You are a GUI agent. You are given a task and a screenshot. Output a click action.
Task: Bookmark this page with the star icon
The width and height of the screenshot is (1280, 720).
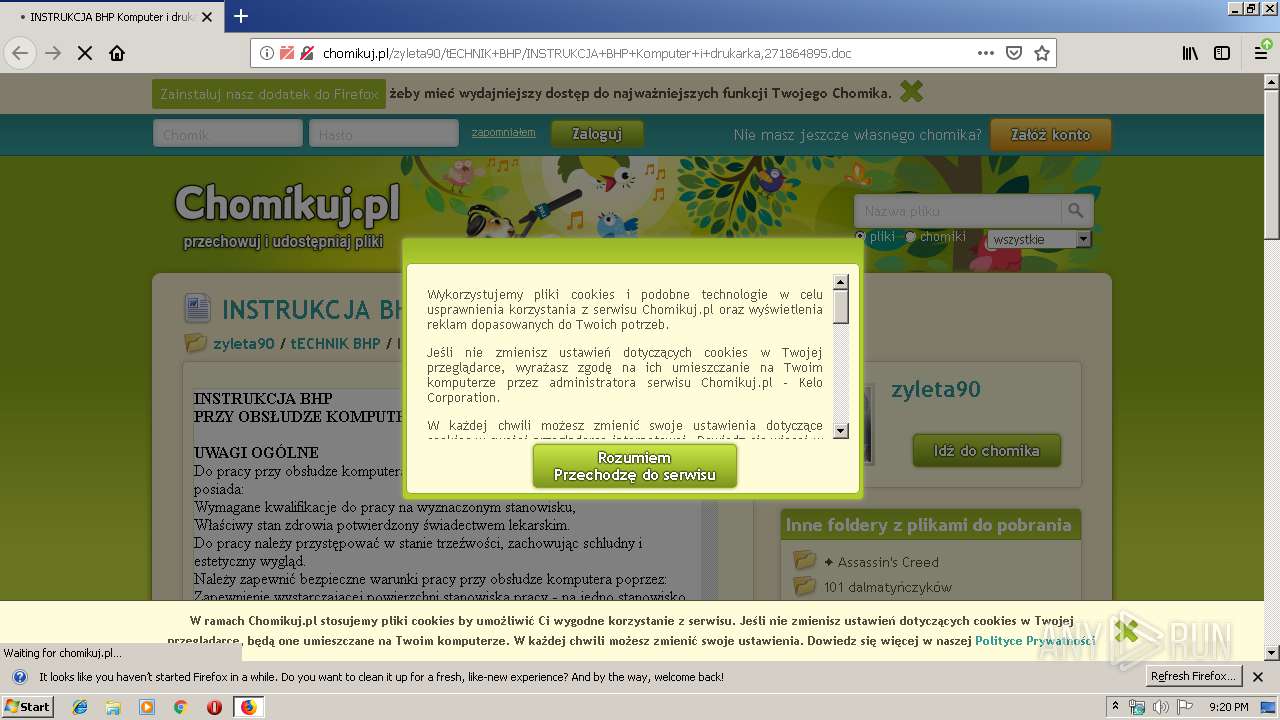click(1042, 53)
